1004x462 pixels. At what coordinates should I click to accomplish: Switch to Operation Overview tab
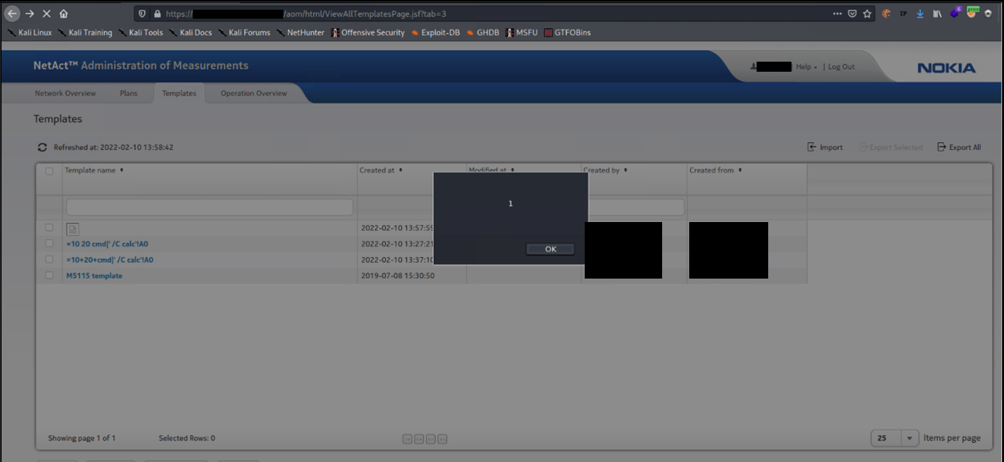point(254,93)
